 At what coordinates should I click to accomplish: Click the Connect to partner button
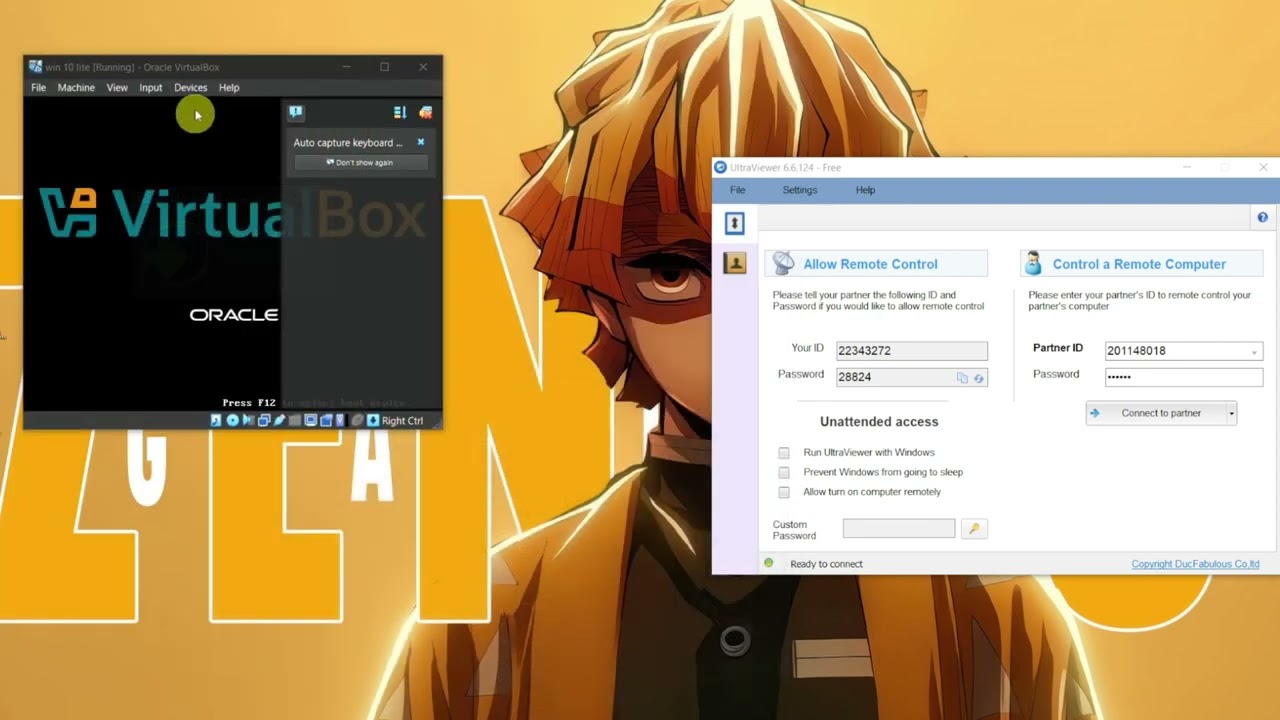click(x=1156, y=413)
